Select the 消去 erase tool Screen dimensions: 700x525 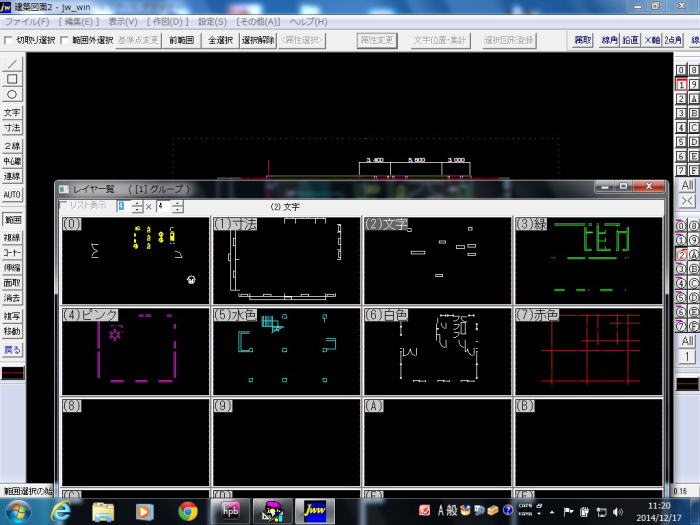tap(12, 298)
